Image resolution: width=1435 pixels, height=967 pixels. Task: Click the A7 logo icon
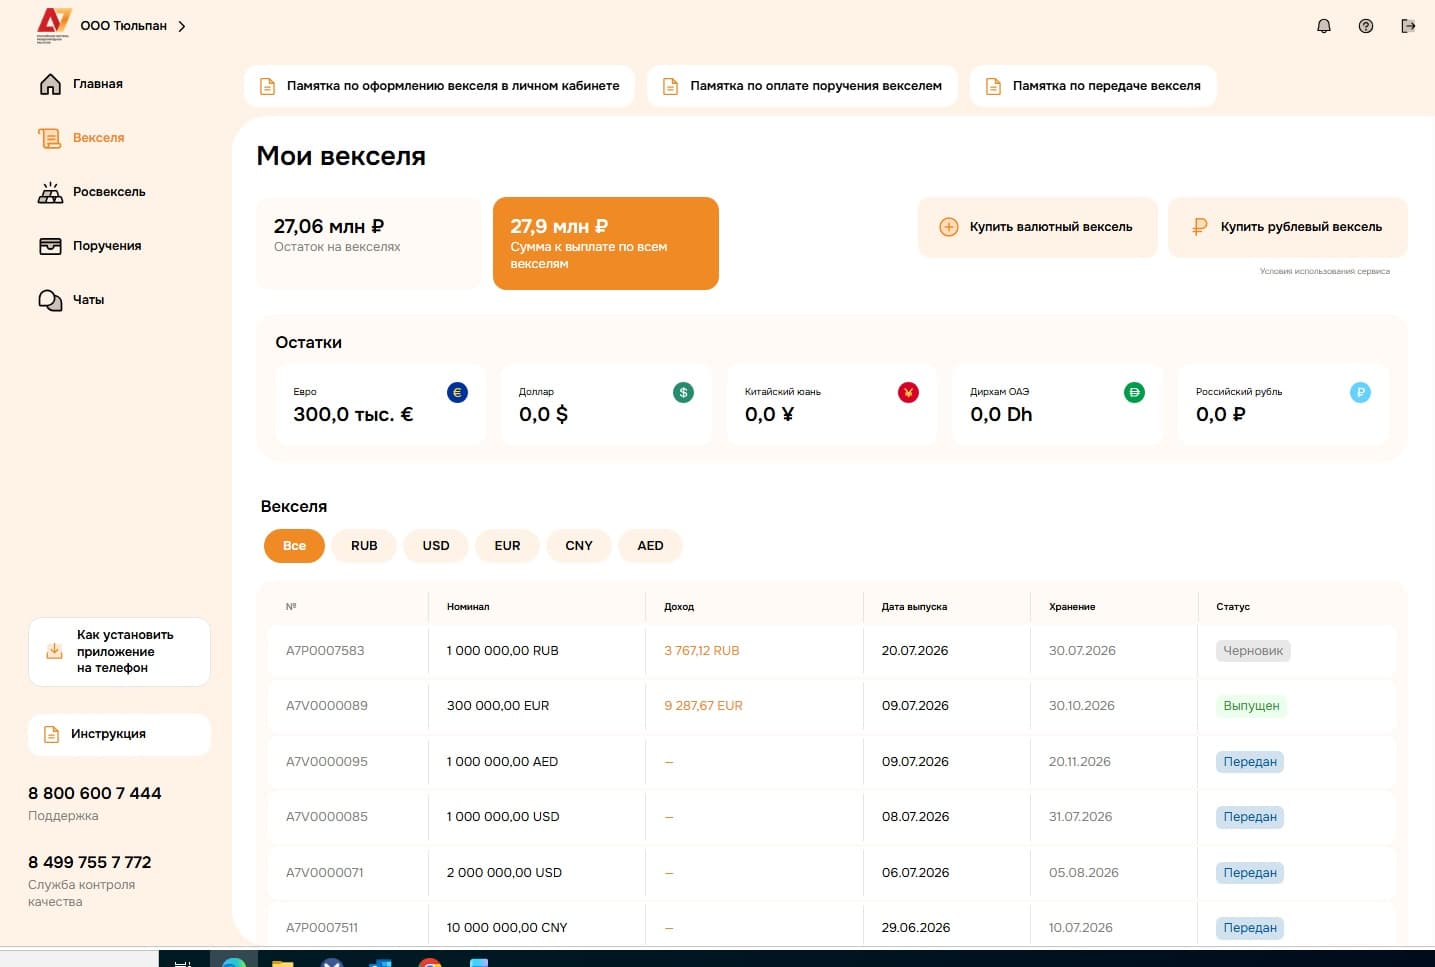(x=54, y=25)
